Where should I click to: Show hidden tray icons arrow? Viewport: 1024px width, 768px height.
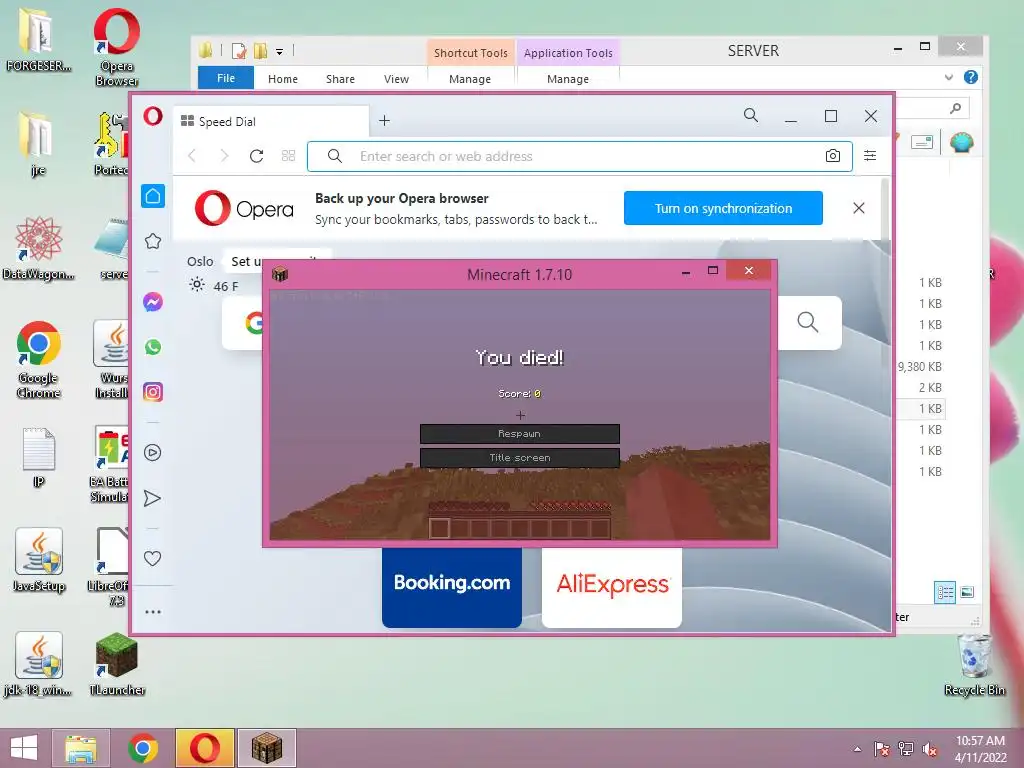(857, 750)
